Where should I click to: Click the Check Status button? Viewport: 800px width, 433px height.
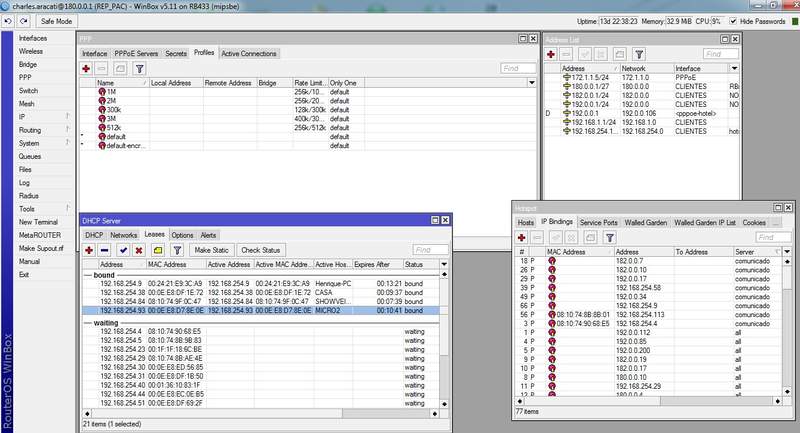(261, 250)
